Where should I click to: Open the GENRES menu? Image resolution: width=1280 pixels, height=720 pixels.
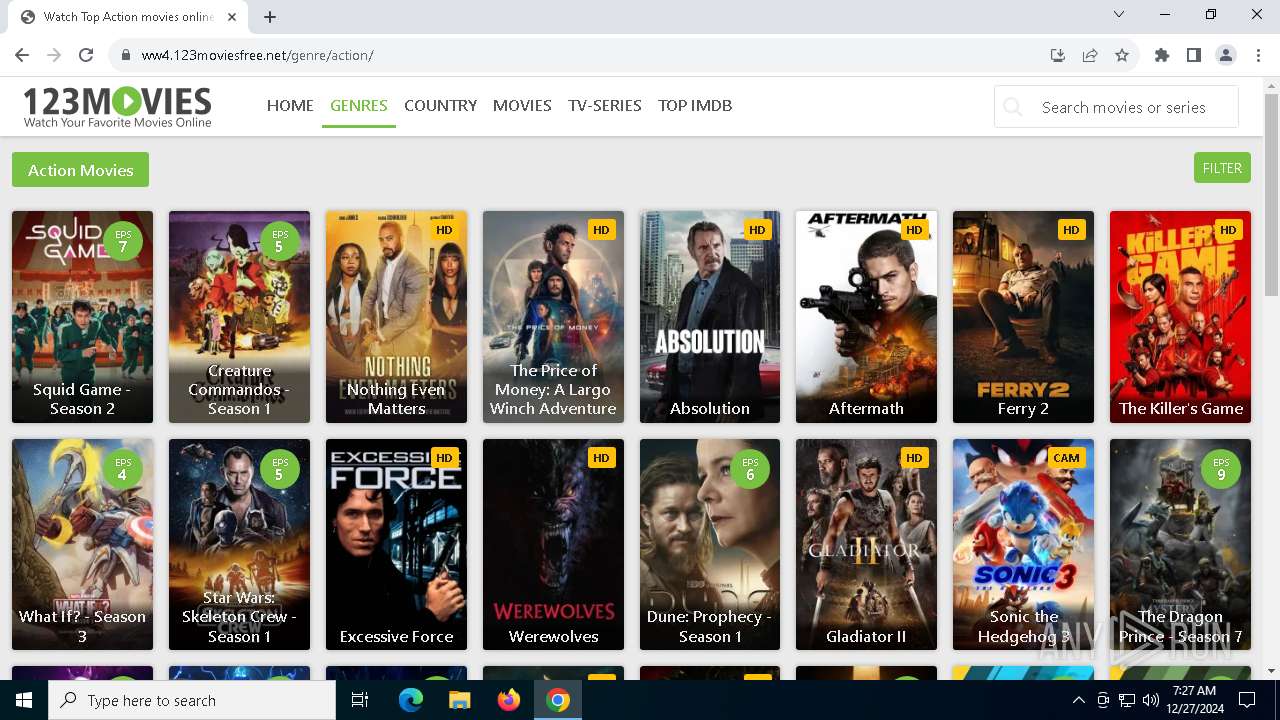click(x=359, y=105)
